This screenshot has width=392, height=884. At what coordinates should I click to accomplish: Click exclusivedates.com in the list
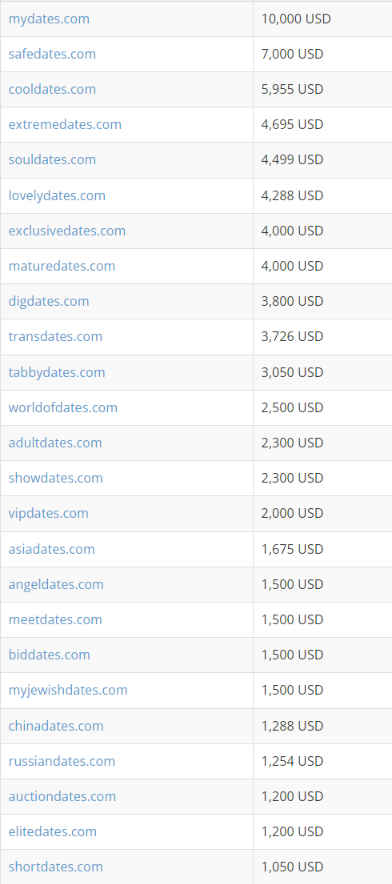[x=67, y=231]
